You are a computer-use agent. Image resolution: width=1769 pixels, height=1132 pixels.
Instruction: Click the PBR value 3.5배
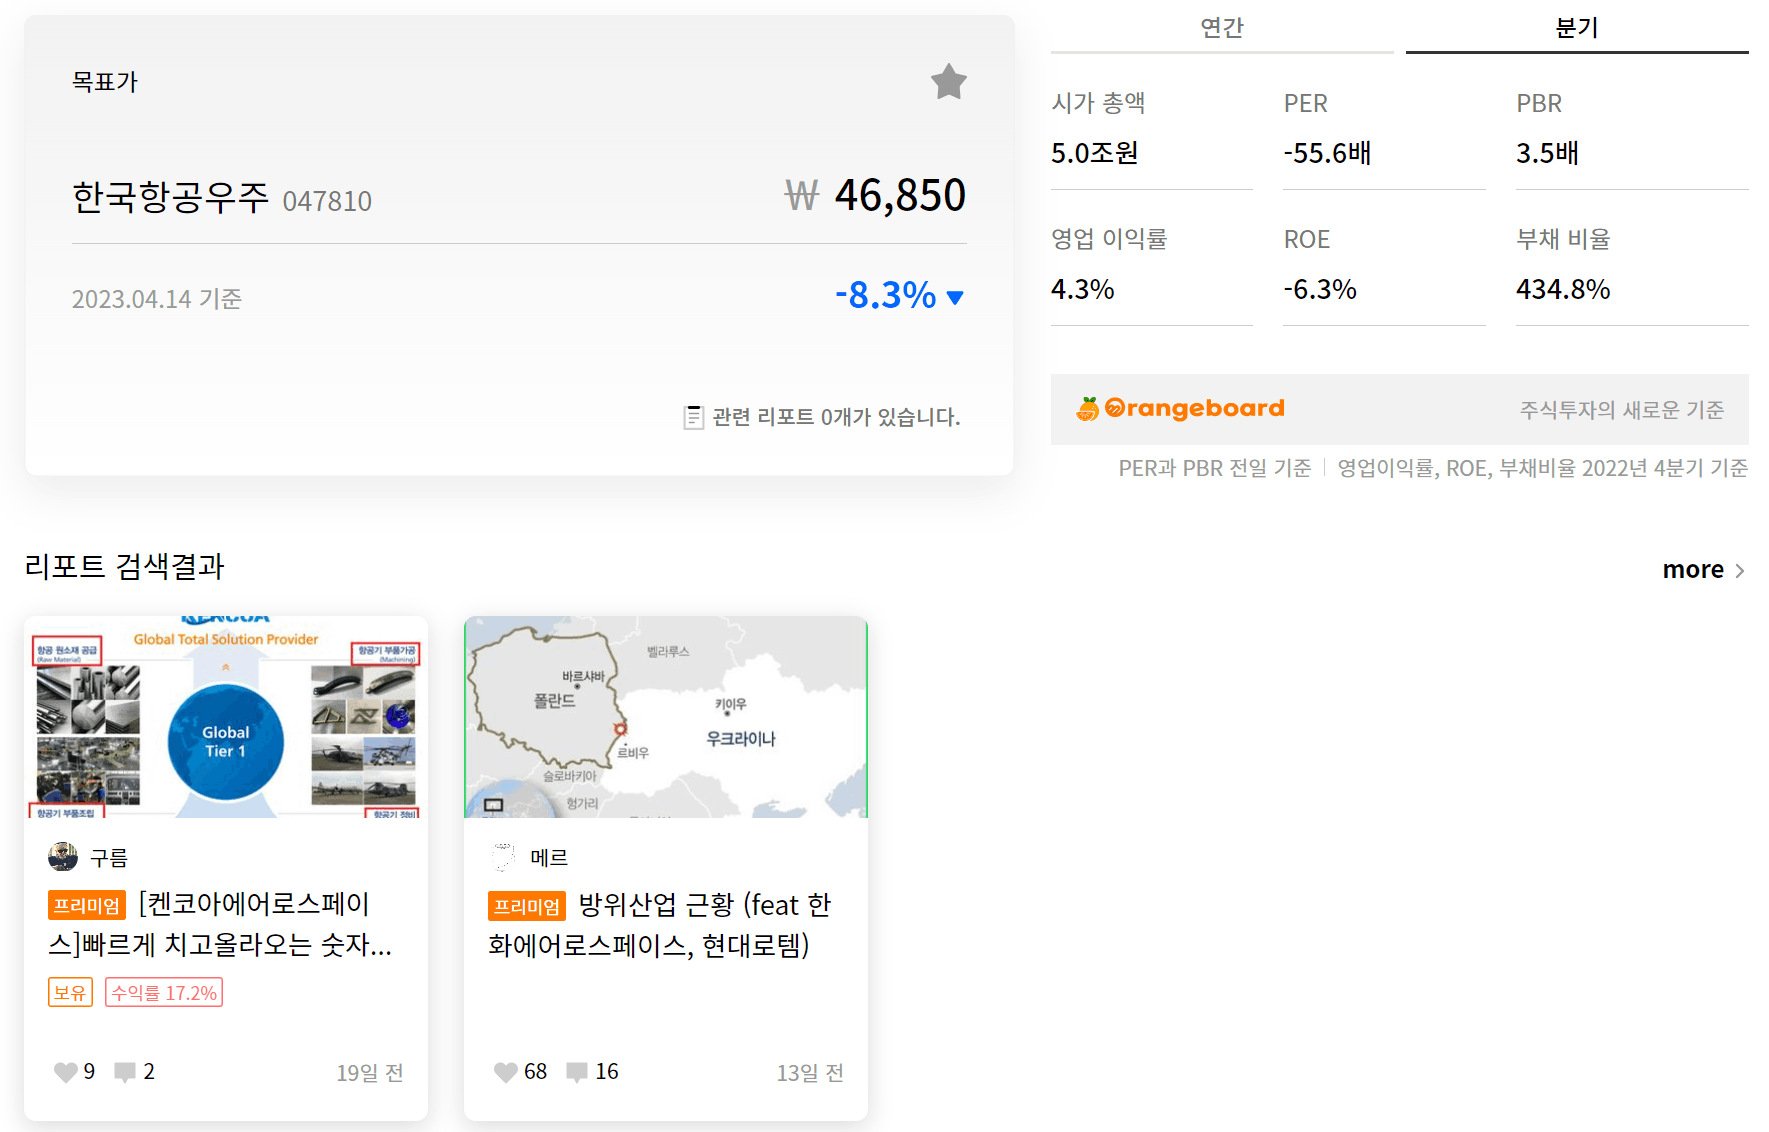pyautogui.click(x=1548, y=153)
